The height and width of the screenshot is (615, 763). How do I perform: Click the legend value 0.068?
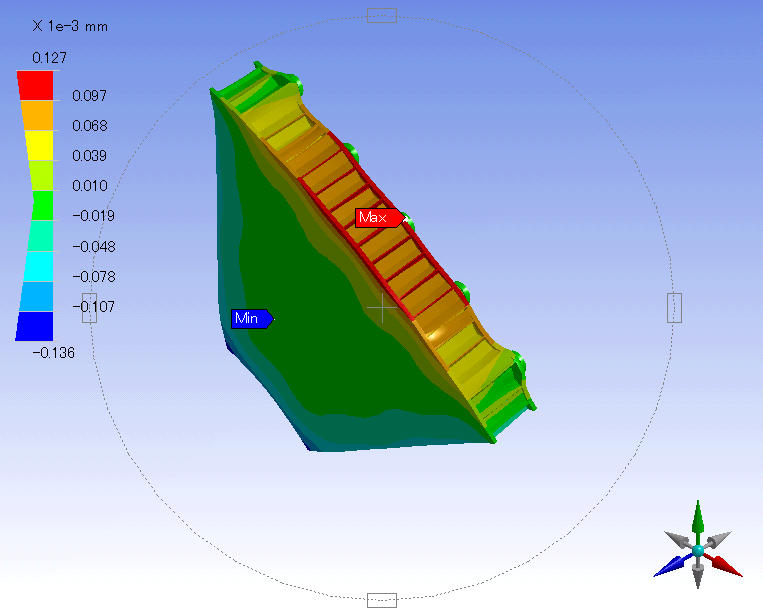90,126
